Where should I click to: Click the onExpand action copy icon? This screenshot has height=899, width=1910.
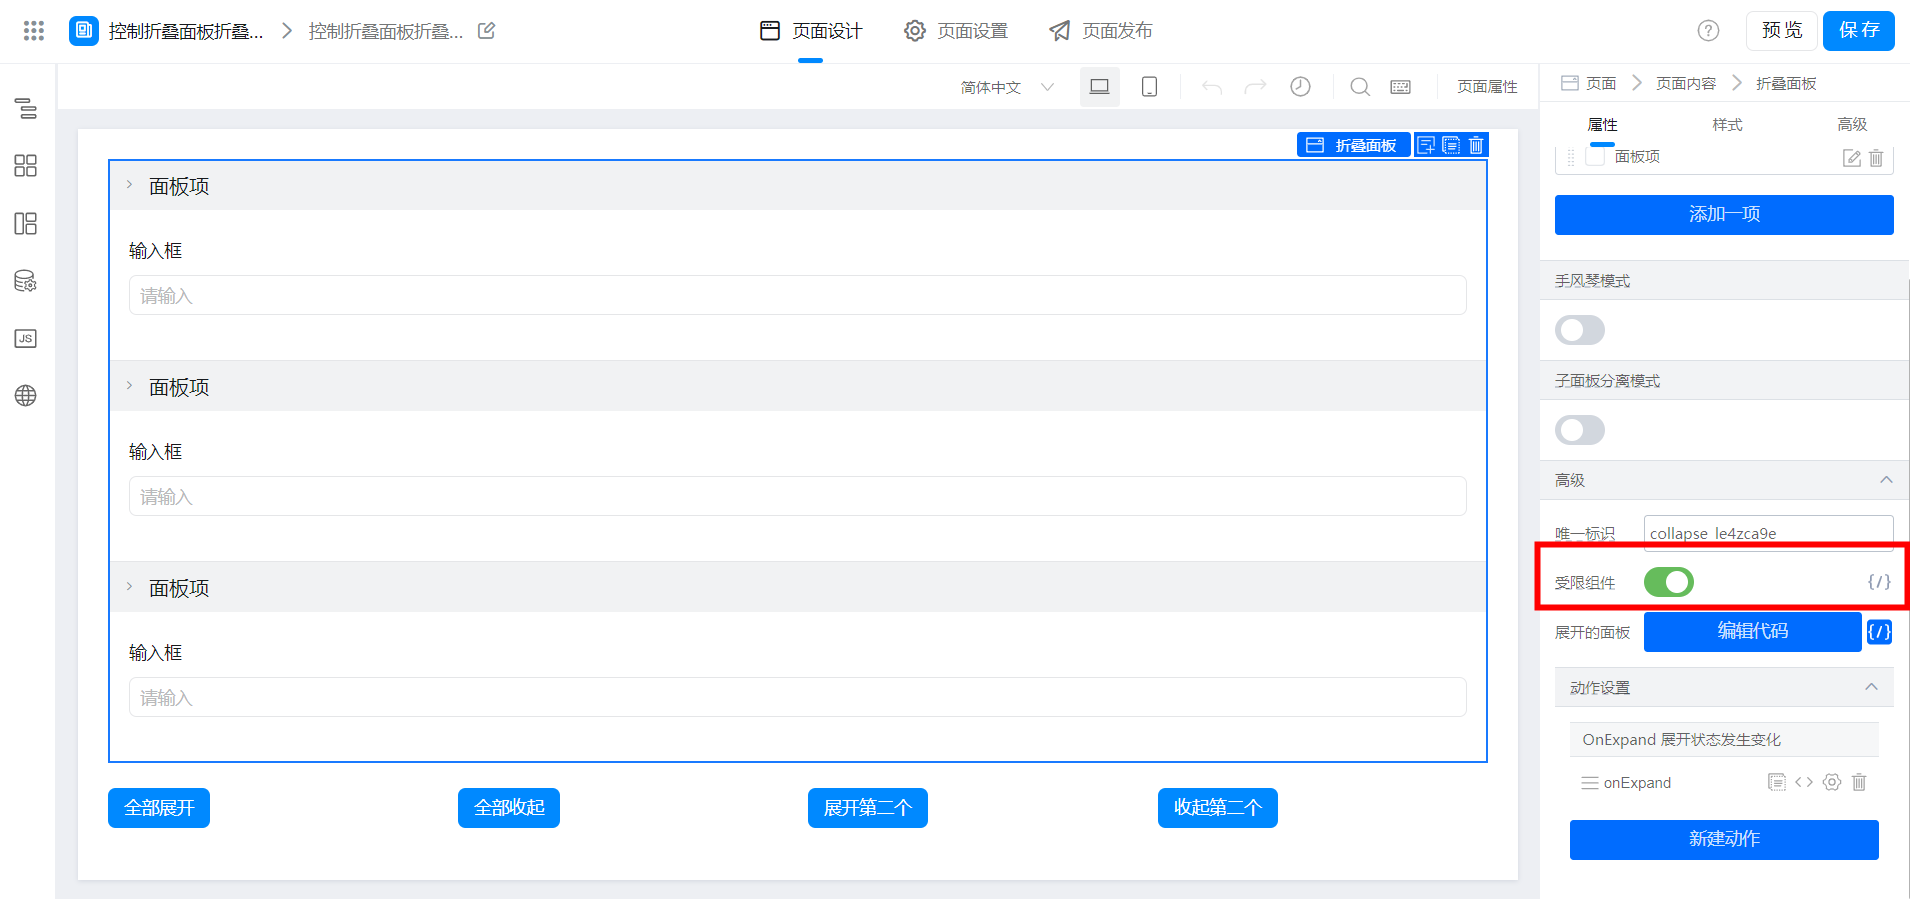point(1777,782)
